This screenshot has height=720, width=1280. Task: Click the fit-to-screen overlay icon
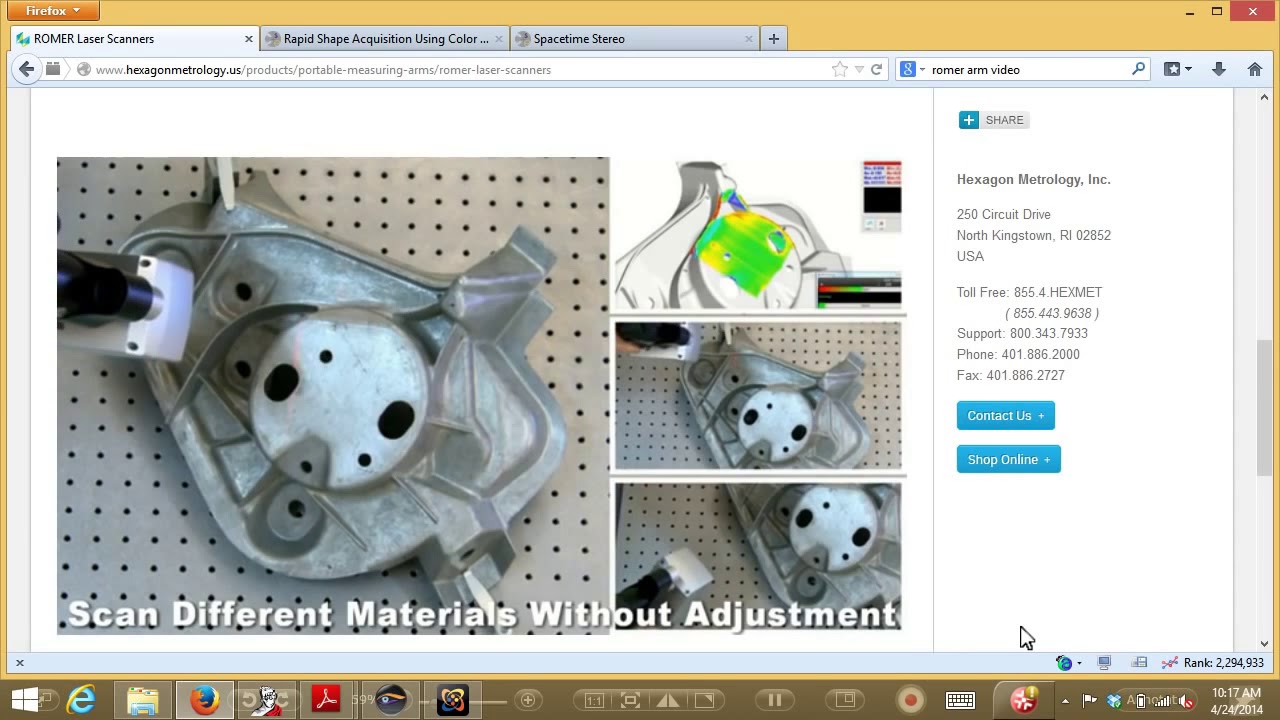(631, 700)
